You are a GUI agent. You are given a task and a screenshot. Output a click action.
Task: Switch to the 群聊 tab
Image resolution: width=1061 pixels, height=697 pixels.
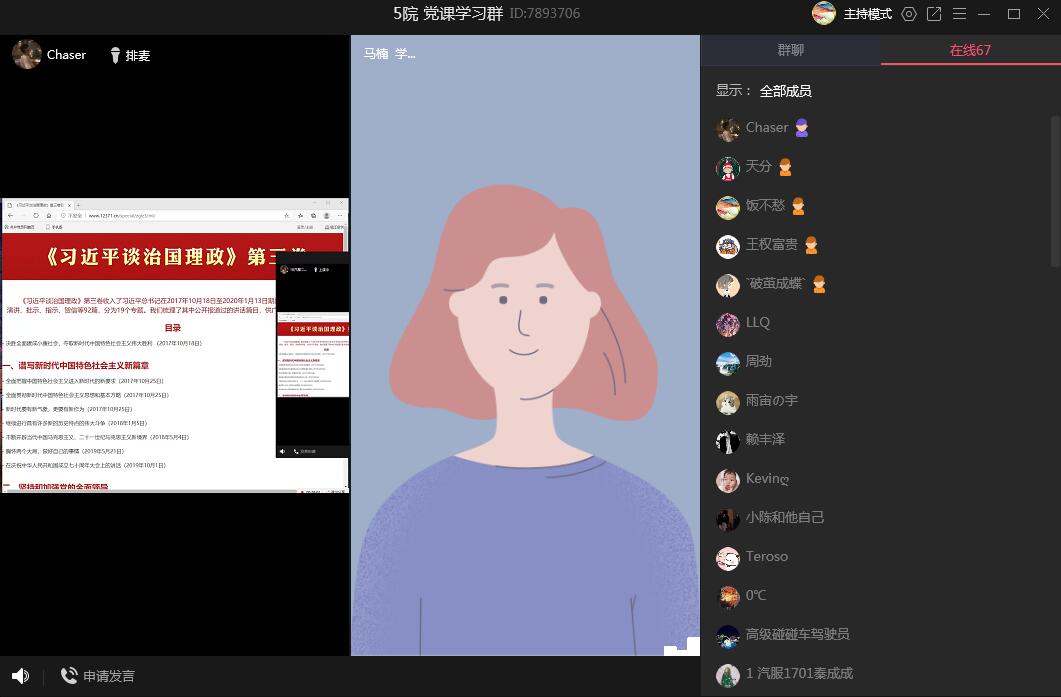tap(790, 50)
